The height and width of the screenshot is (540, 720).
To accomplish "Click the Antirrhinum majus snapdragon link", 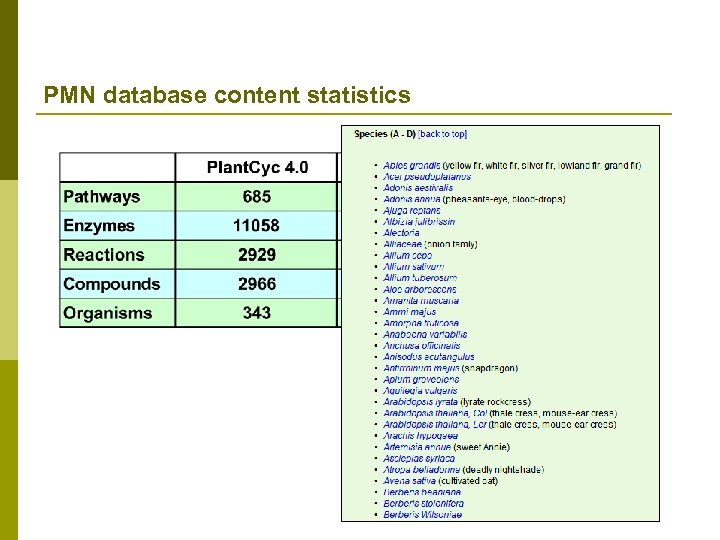I will point(421,368).
